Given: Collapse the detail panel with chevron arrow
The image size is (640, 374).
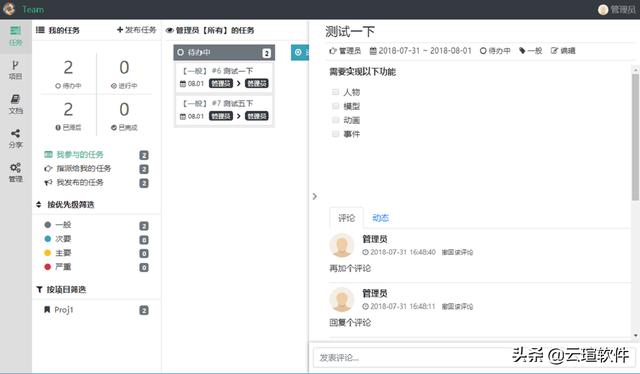Looking at the screenshot, I should [315, 196].
